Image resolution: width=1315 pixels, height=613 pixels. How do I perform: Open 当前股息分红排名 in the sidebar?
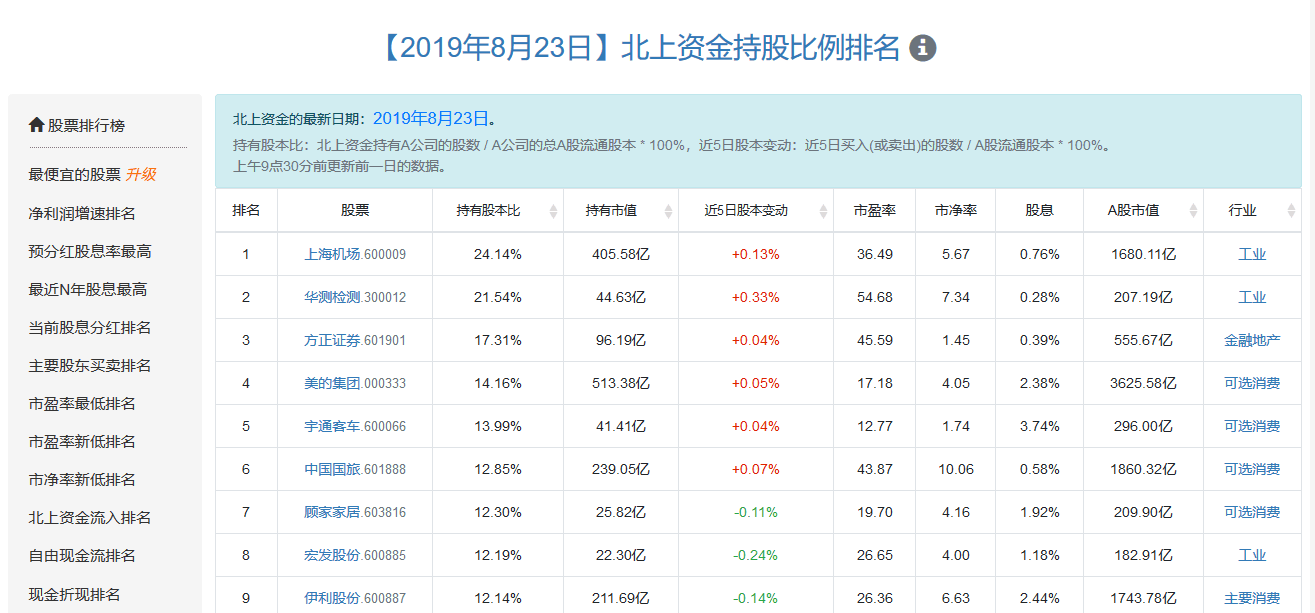90,327
